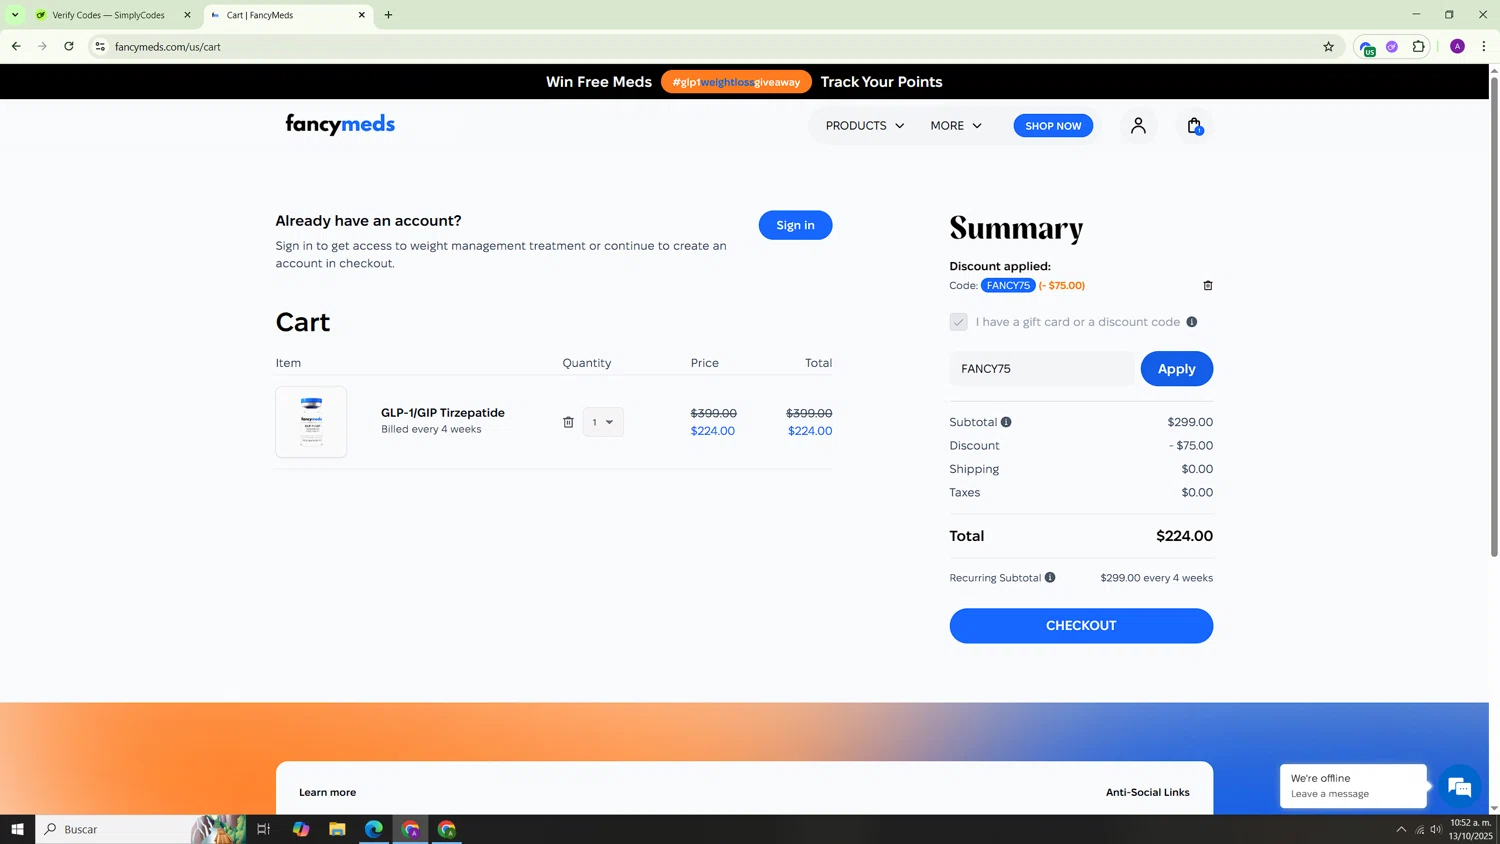
Task: Open browser extensions puzzle icon
Action: click(1418, 46)
